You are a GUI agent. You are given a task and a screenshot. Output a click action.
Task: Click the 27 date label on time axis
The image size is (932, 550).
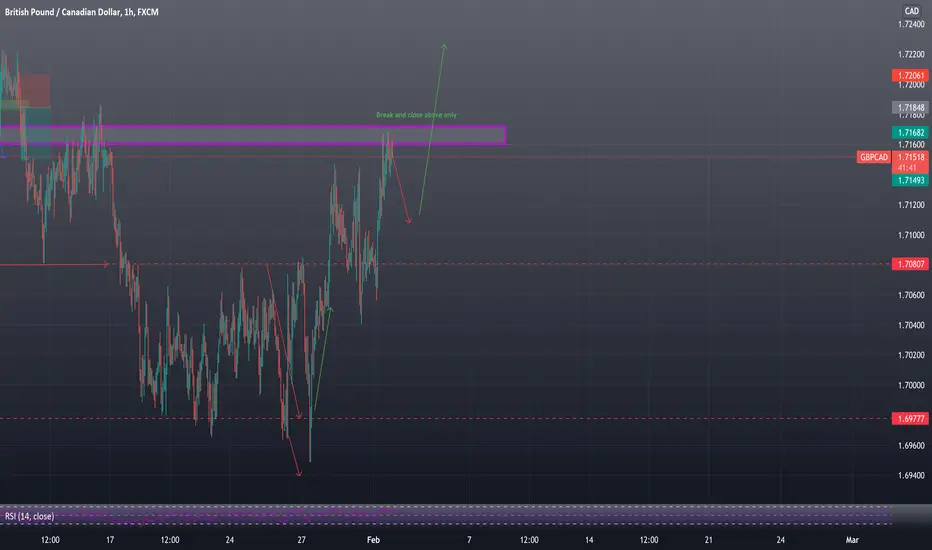(301, 540)
